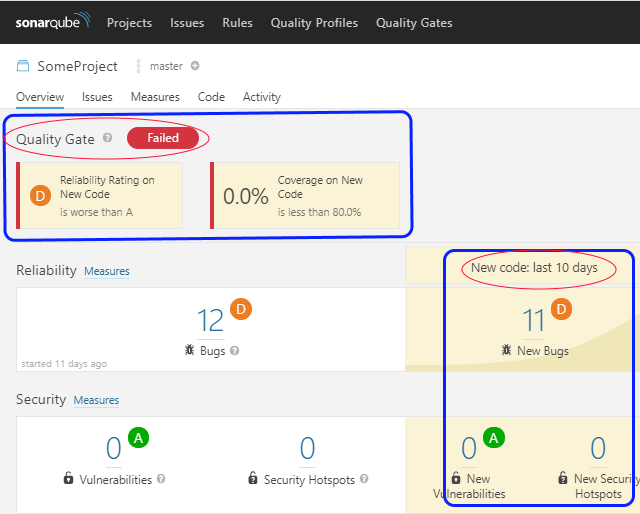Open the 0.0% Coverage on New Code condition

click(x=305, y=196)
